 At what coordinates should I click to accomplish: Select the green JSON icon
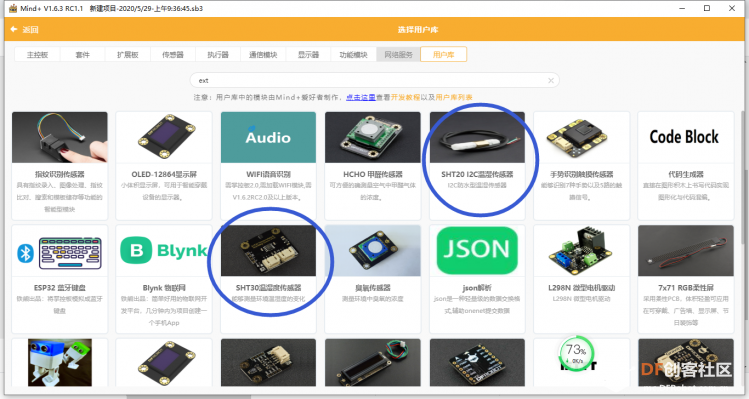click(x=477, y=251)
